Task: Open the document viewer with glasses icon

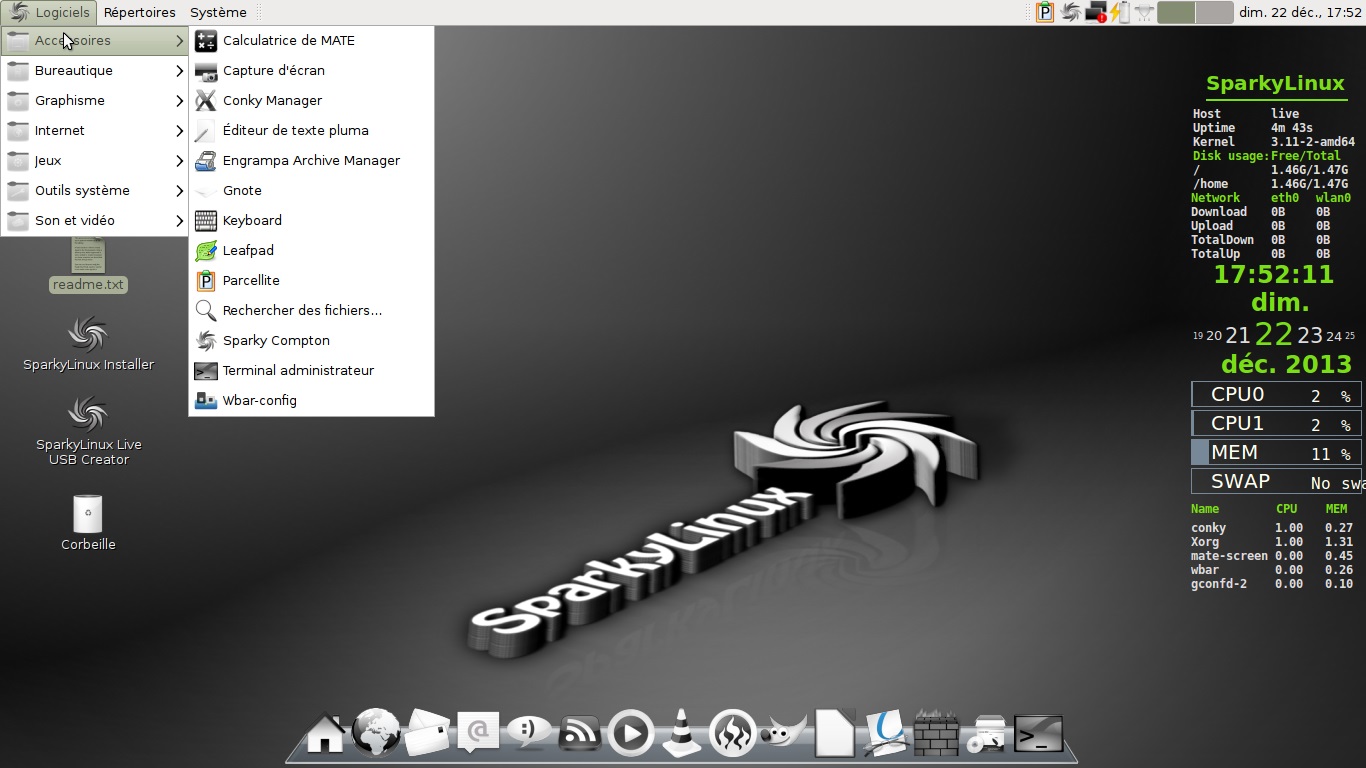Action: pyautogui.click(x=886, y=733)
